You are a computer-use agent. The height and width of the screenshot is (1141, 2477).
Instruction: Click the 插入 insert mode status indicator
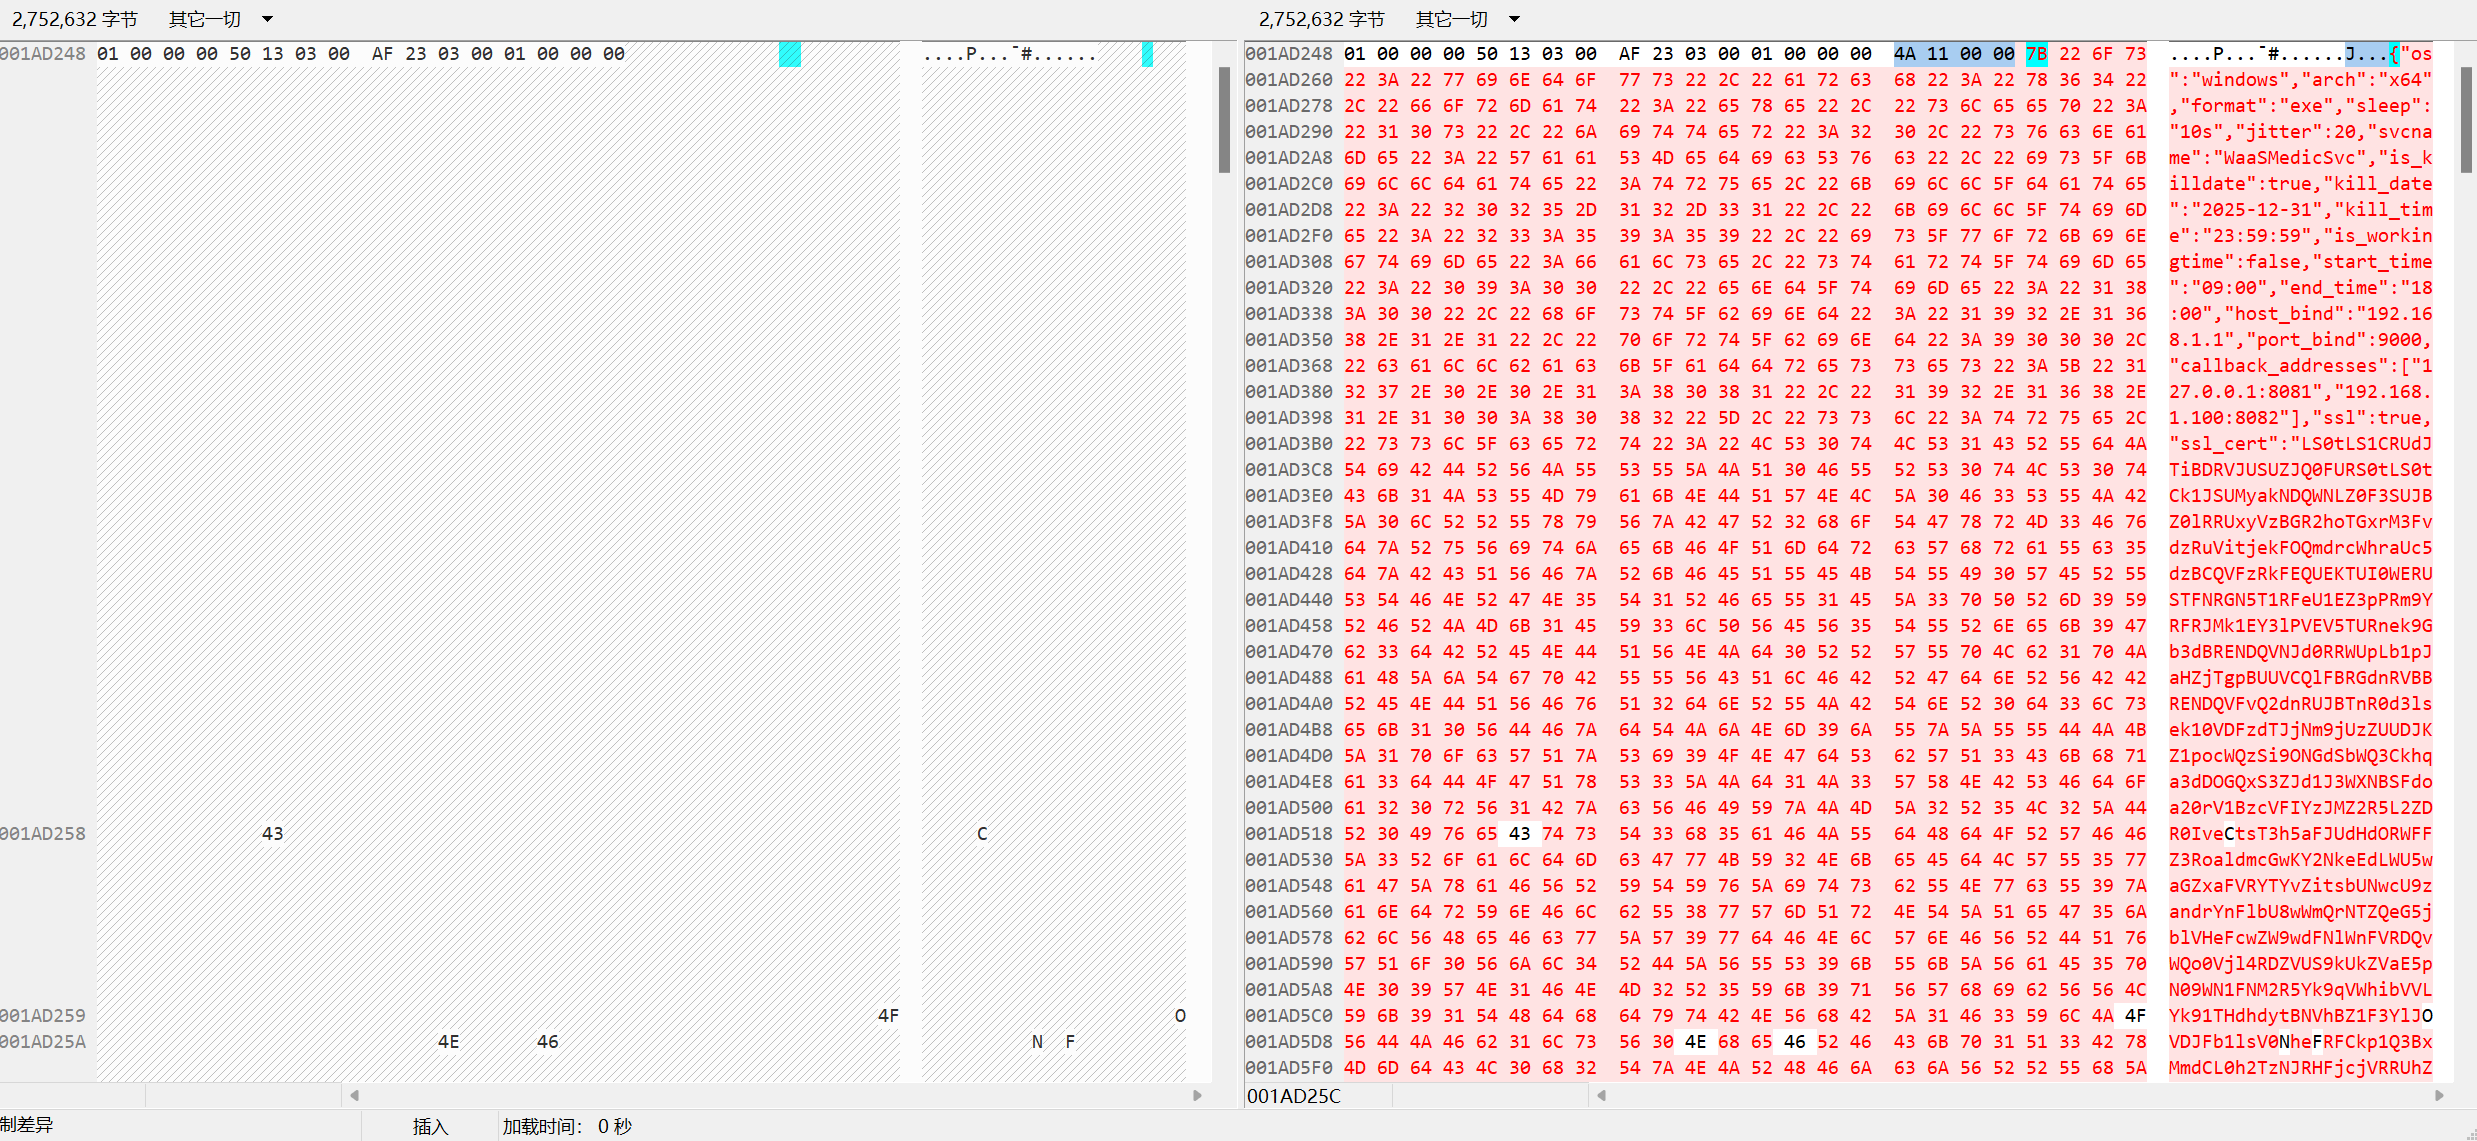(x=430, y=1126)
